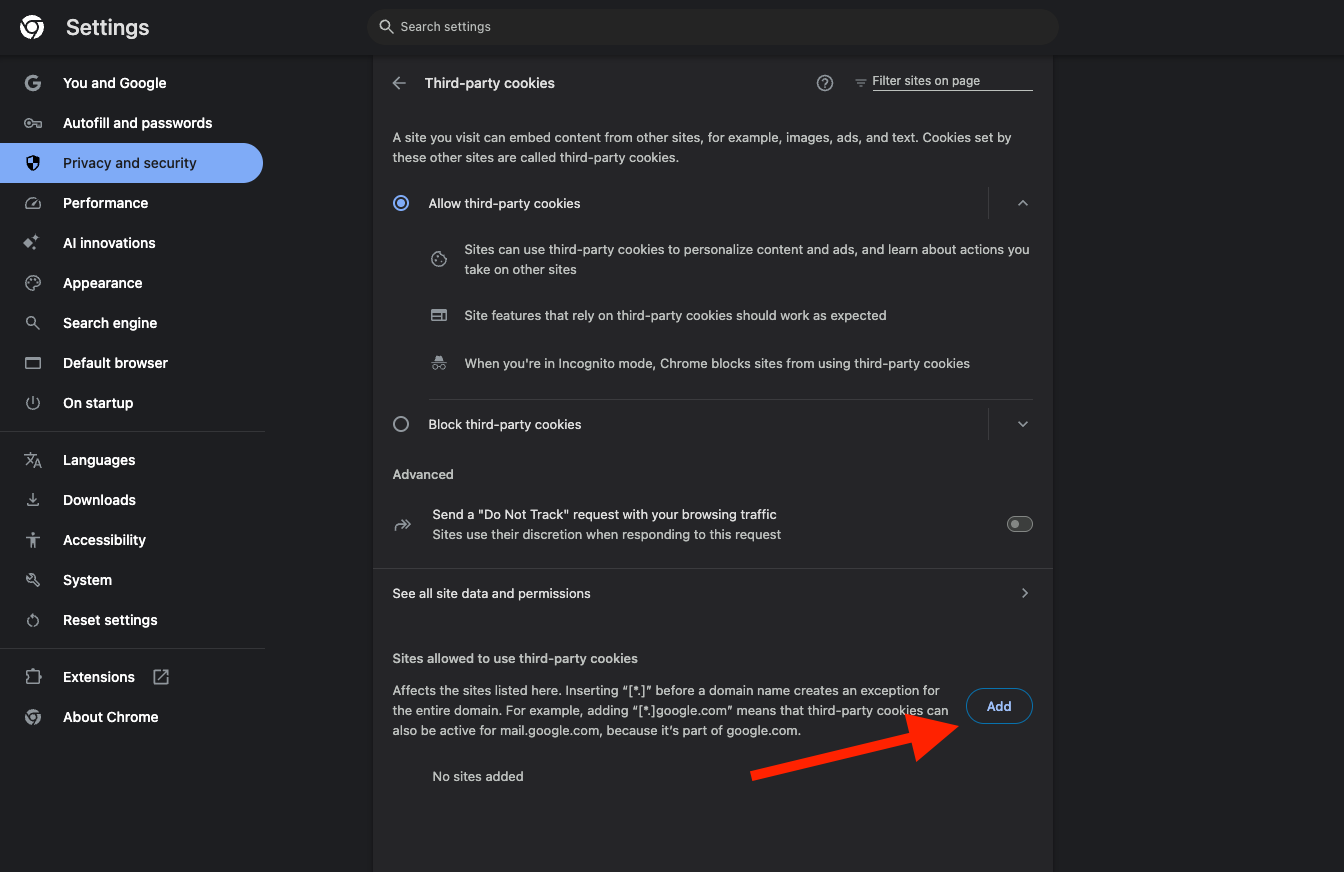Image resolution: width=1344 pixels, height=872 pixels.
Task: Click the palette icon for Appearance
Action: (x=33, y=283)
